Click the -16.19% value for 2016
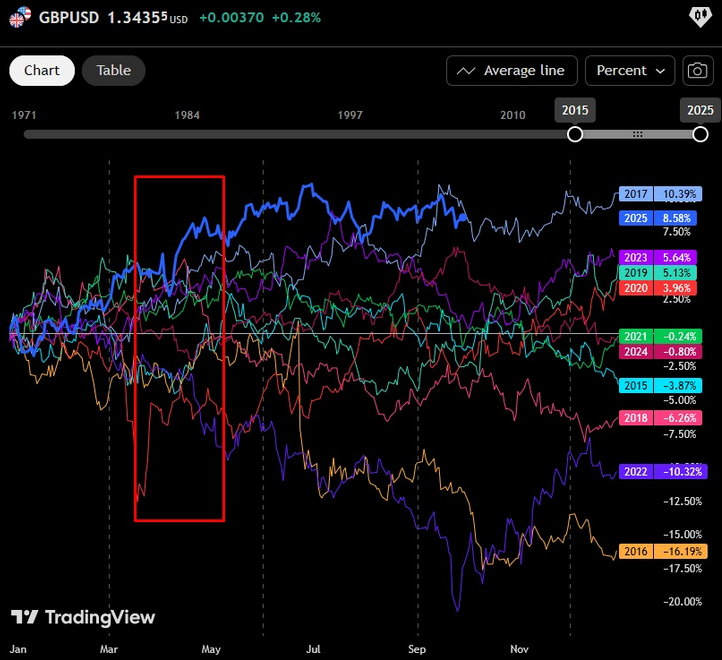 [680, 551]
